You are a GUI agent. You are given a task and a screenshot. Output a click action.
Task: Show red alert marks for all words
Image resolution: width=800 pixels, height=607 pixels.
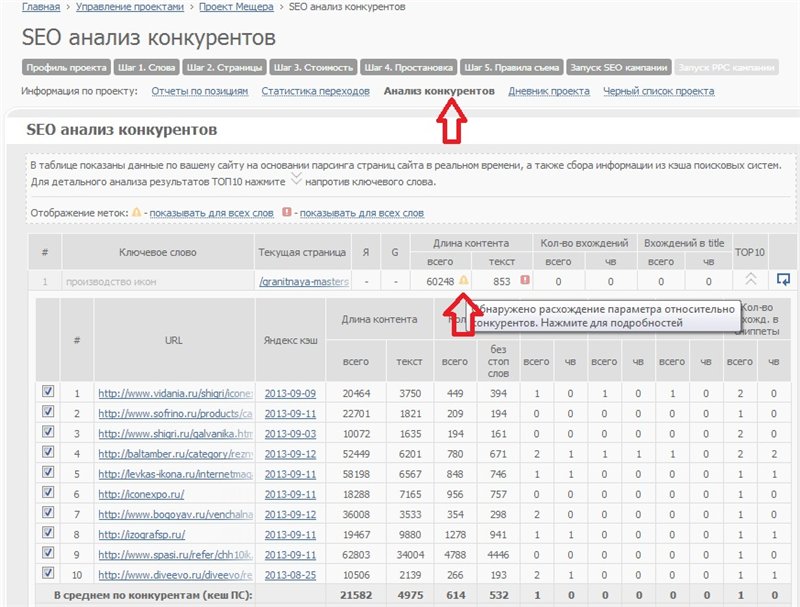tap(361, 213)
